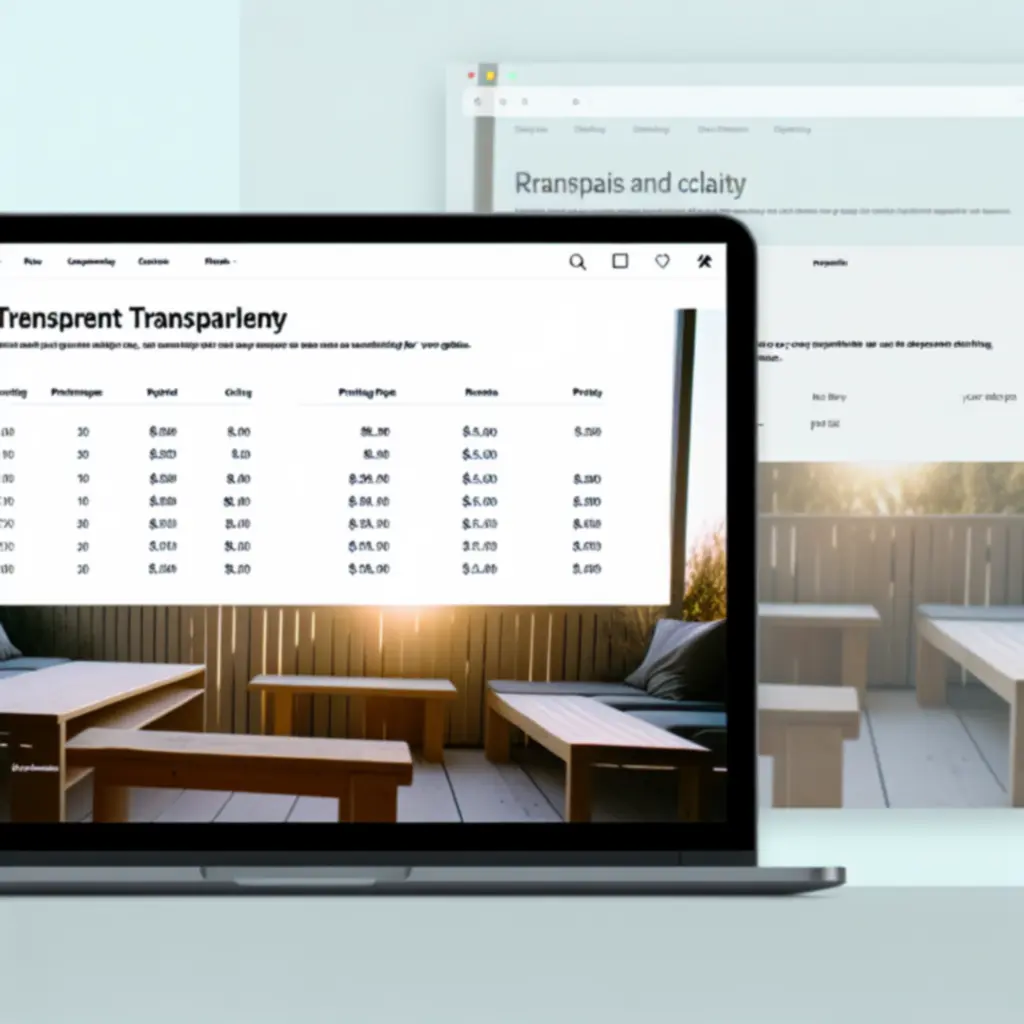Click the back arrow in background browser
The width and height of the screenshot is (1024, 1024).
pos(478,101)
